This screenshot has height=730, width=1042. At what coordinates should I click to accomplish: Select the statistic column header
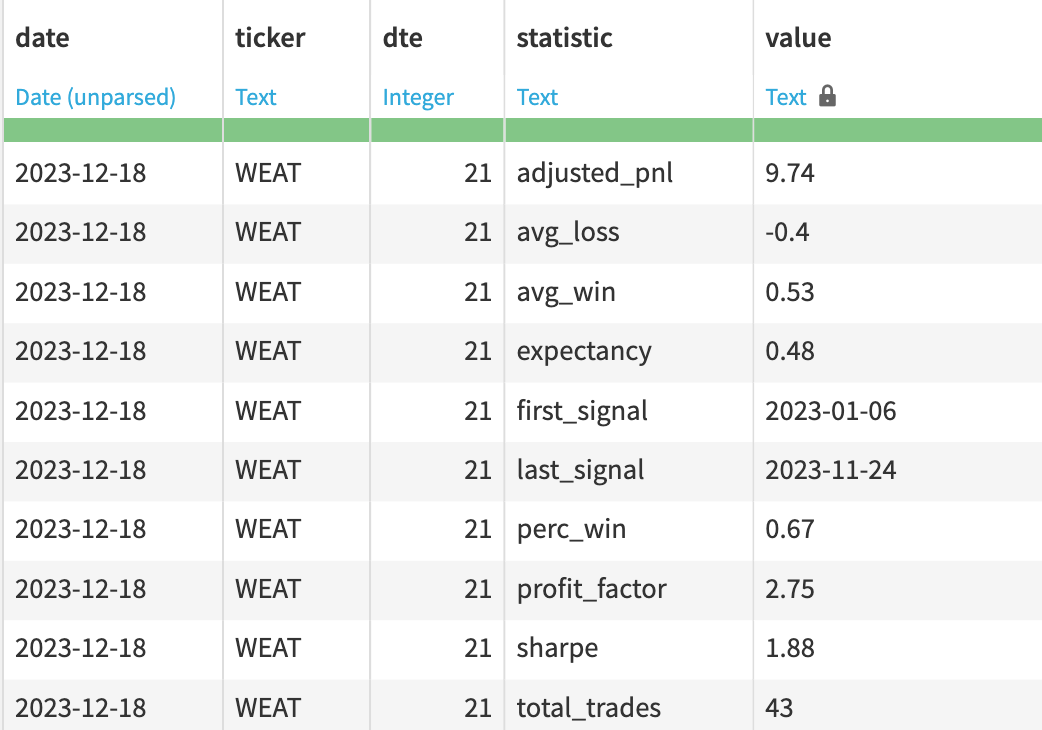564,39
